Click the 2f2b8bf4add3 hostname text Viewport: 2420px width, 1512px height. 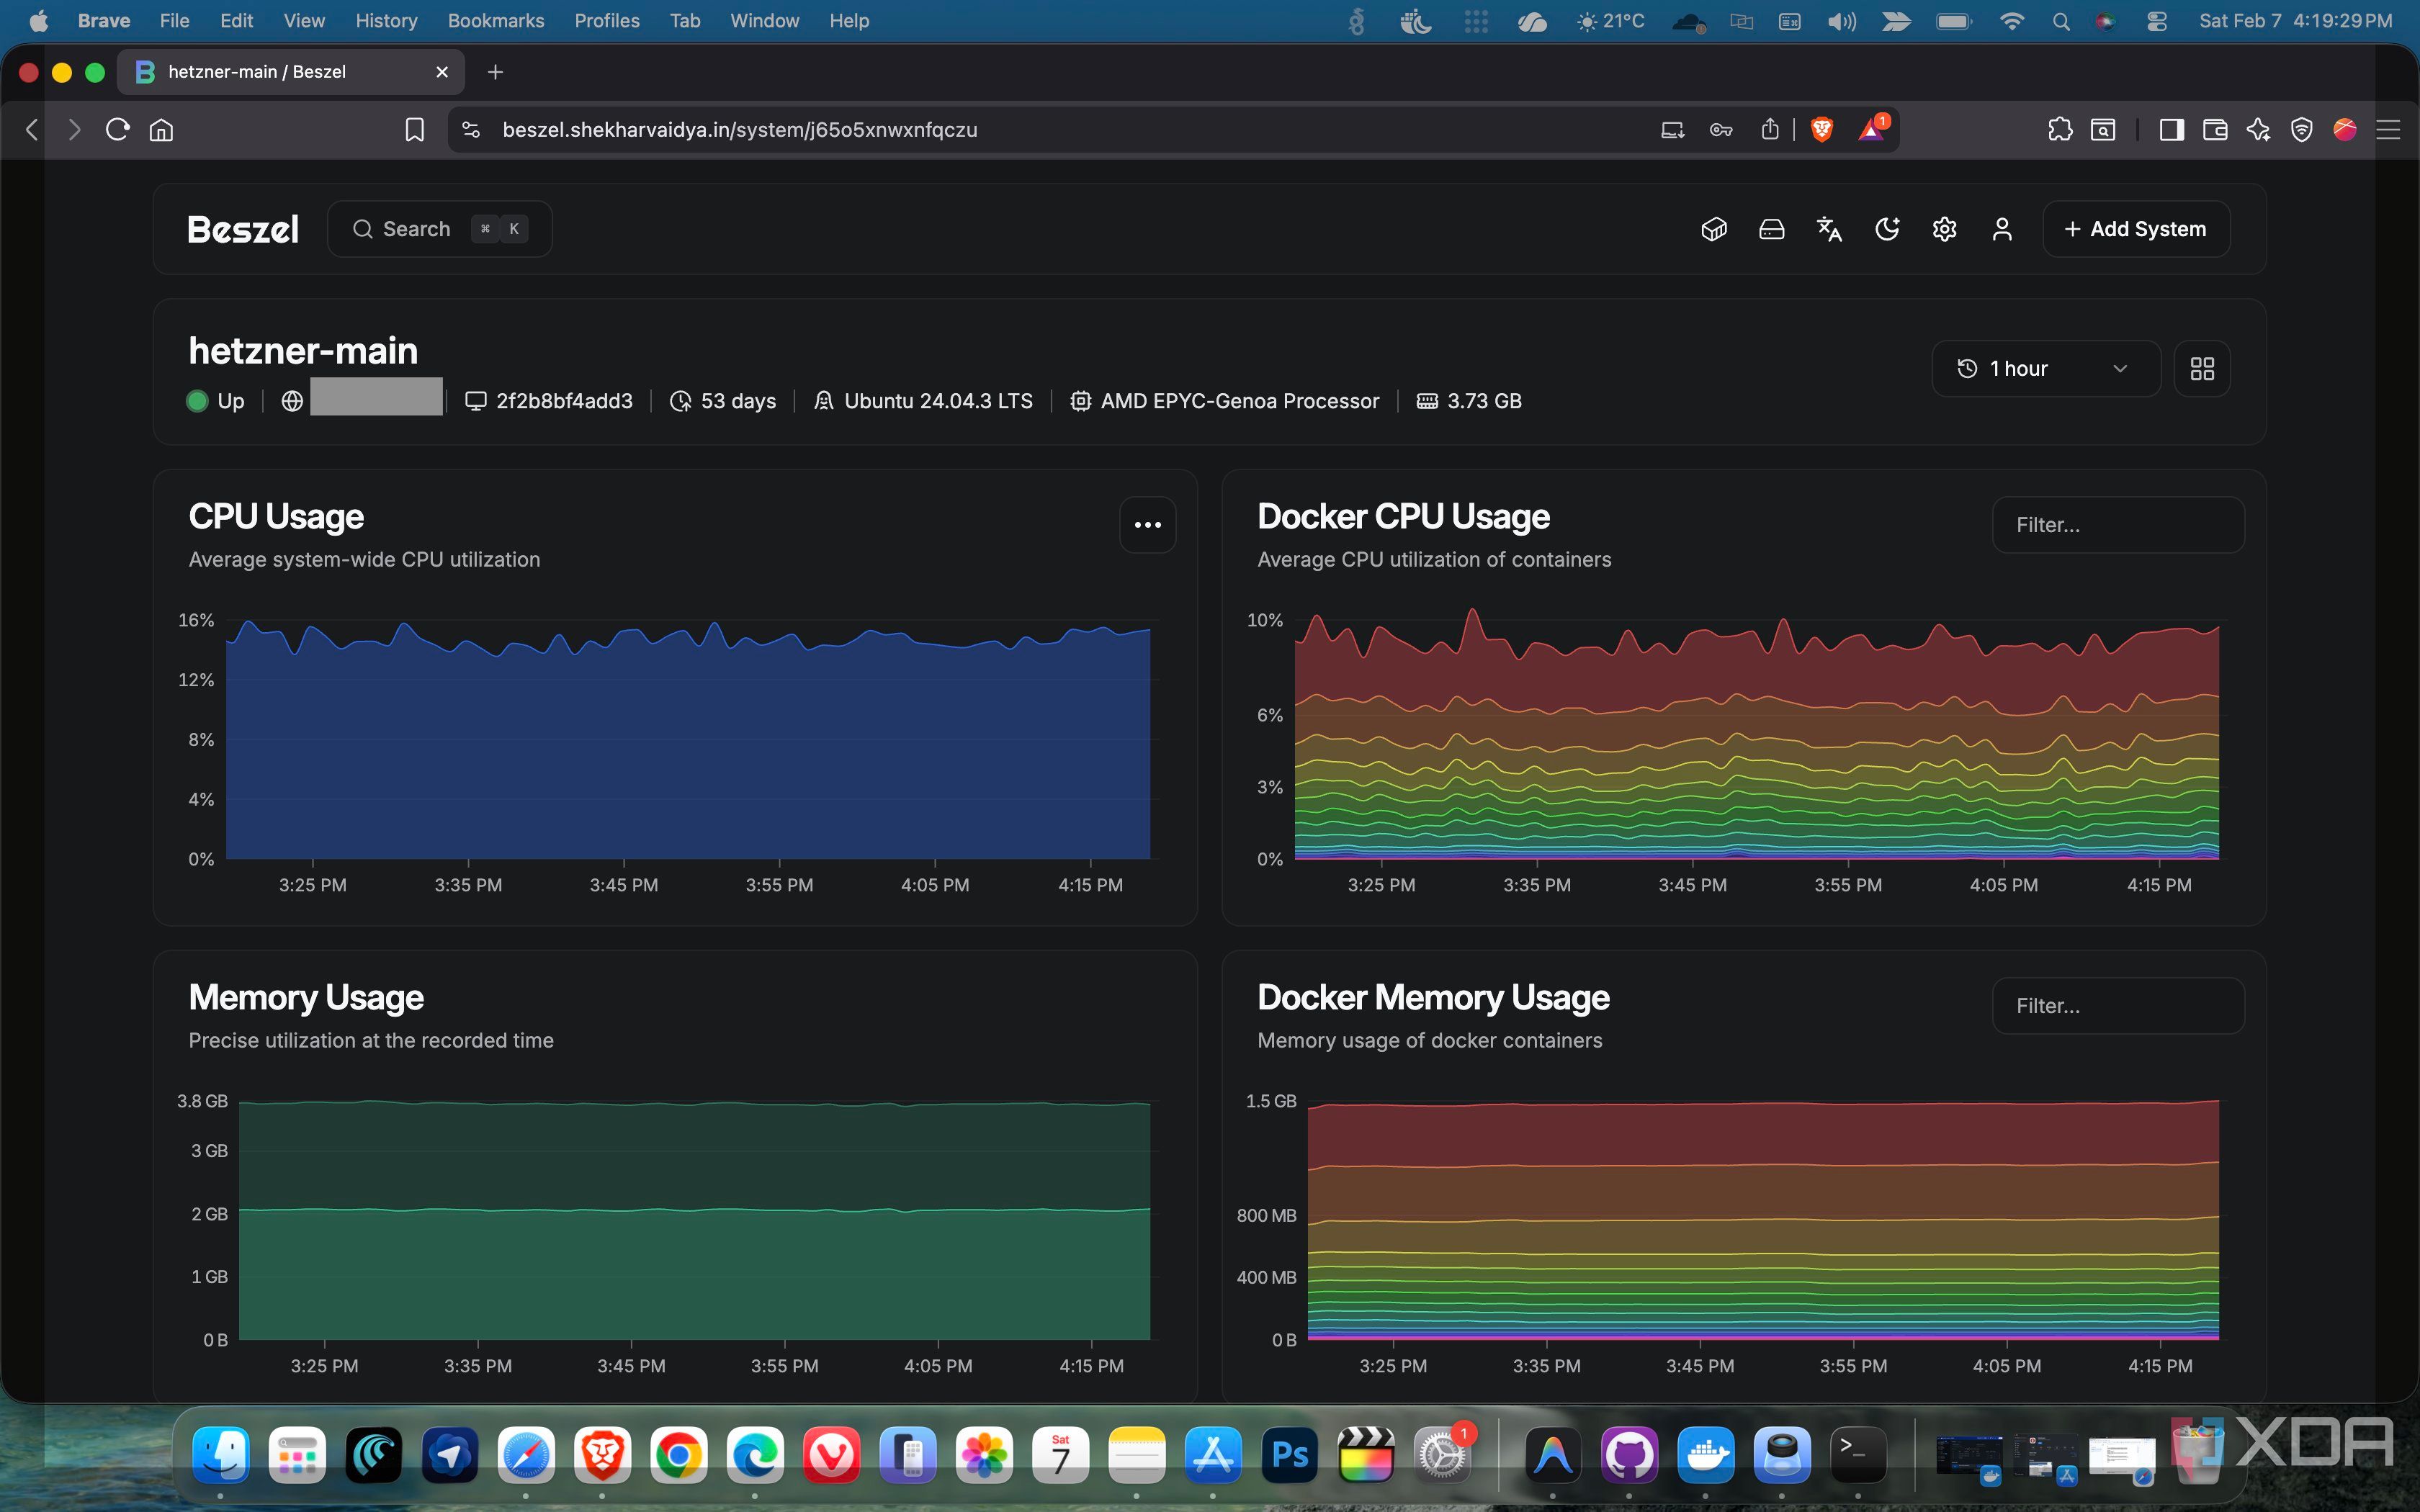coord(564,401)
